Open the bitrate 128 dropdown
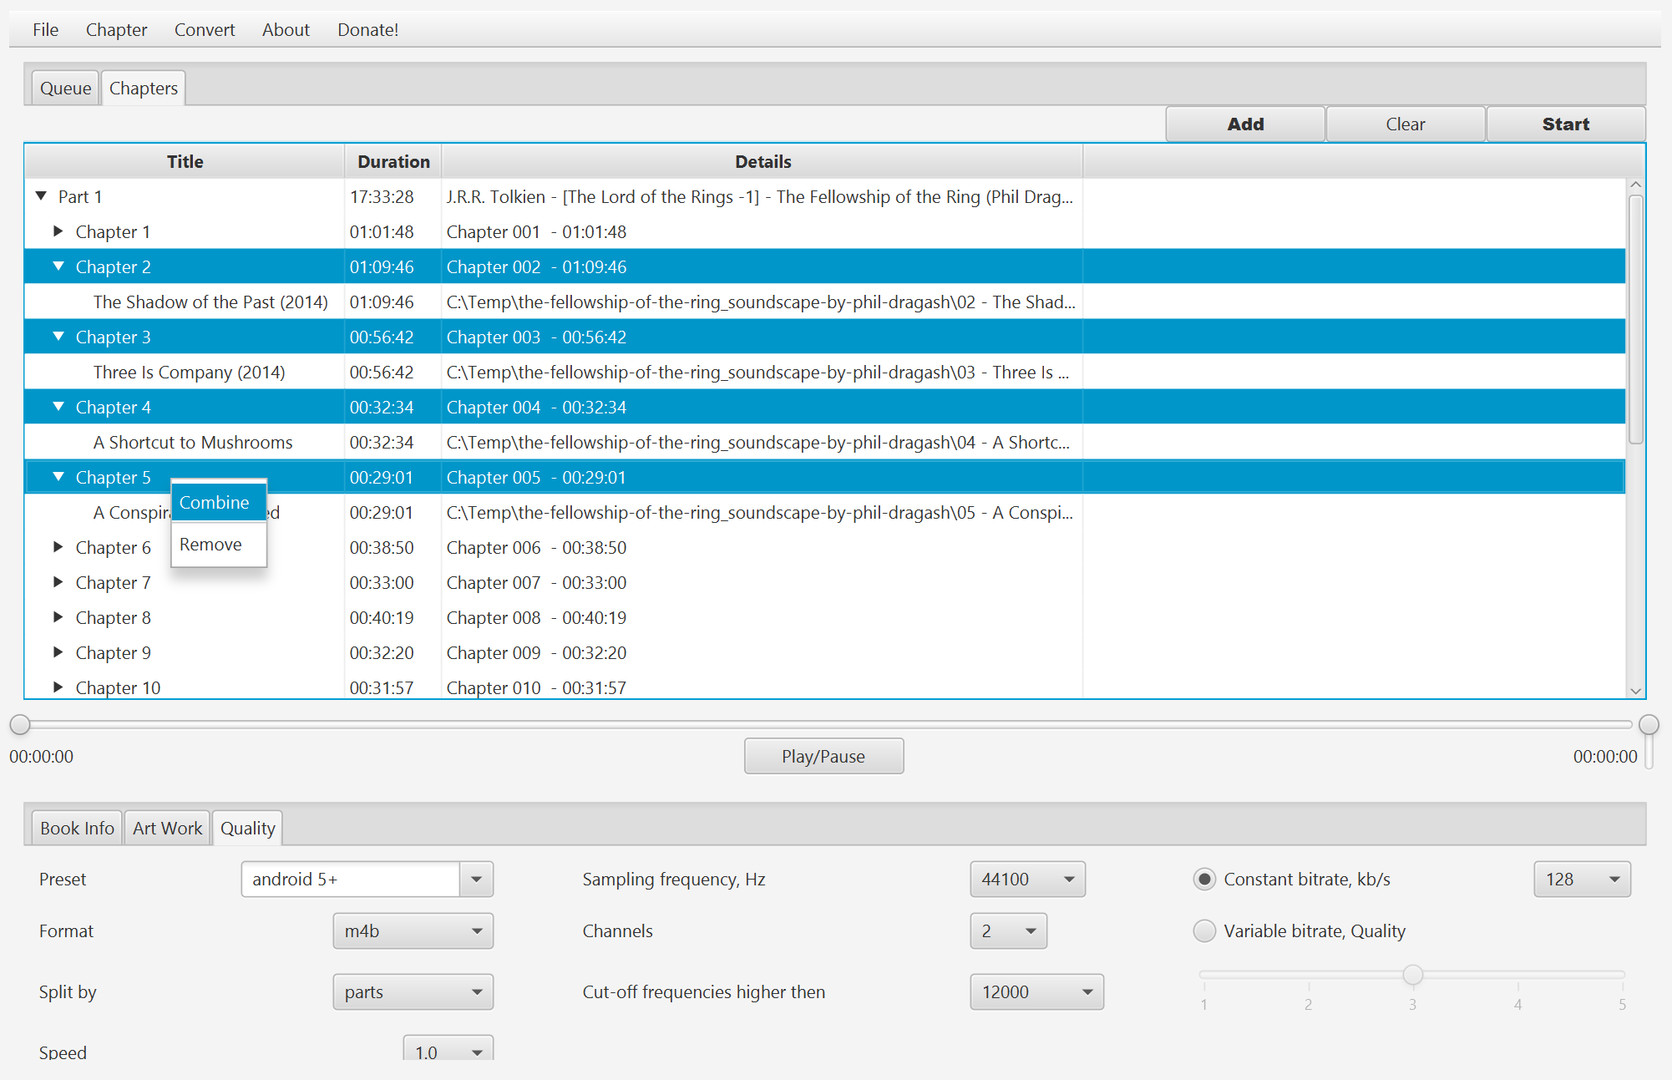This screenshot has height=1080, width=1672. tap(1582, 879)
